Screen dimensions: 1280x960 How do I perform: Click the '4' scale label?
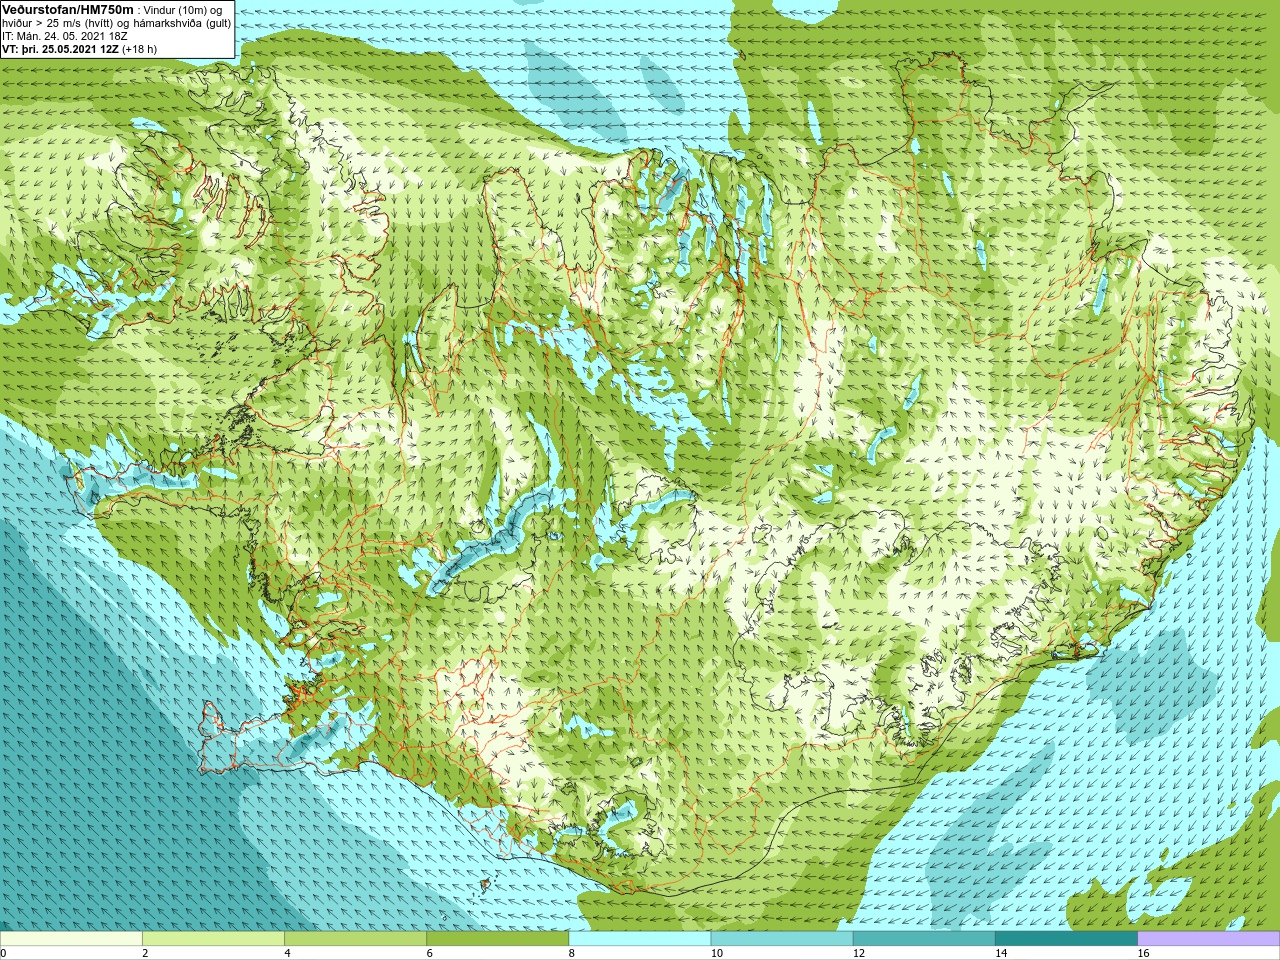pos(287,953)
